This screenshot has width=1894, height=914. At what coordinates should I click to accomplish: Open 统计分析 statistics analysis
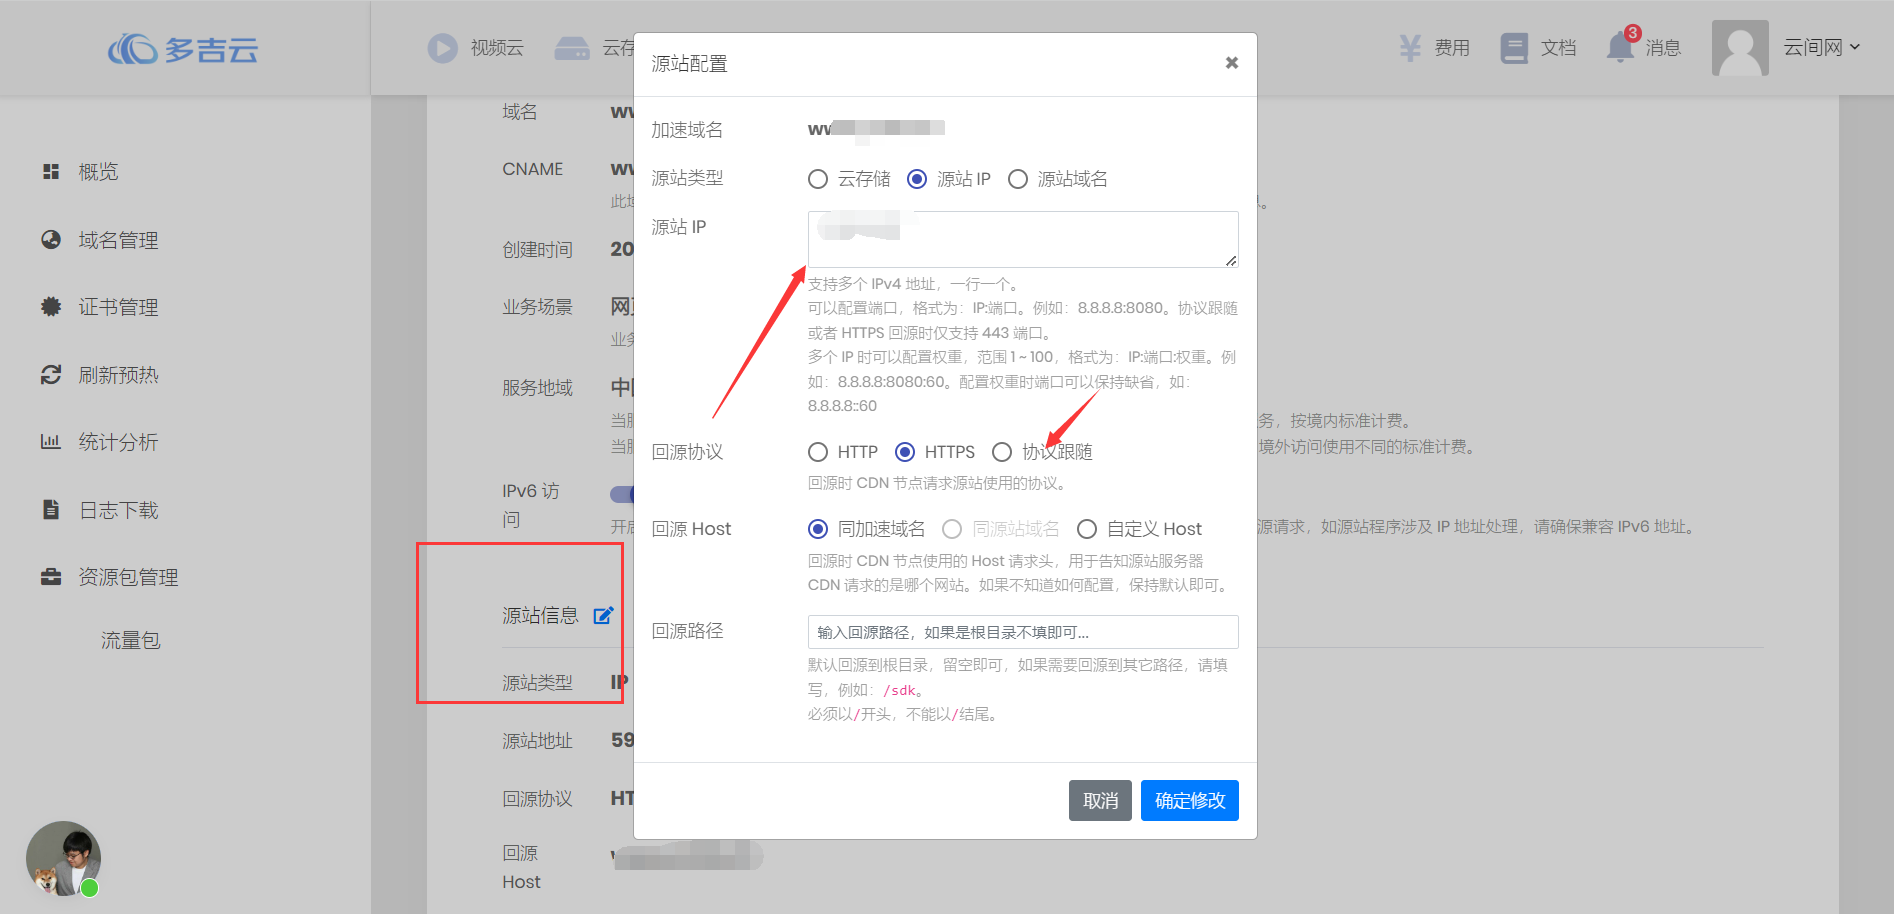pos(117,441)
